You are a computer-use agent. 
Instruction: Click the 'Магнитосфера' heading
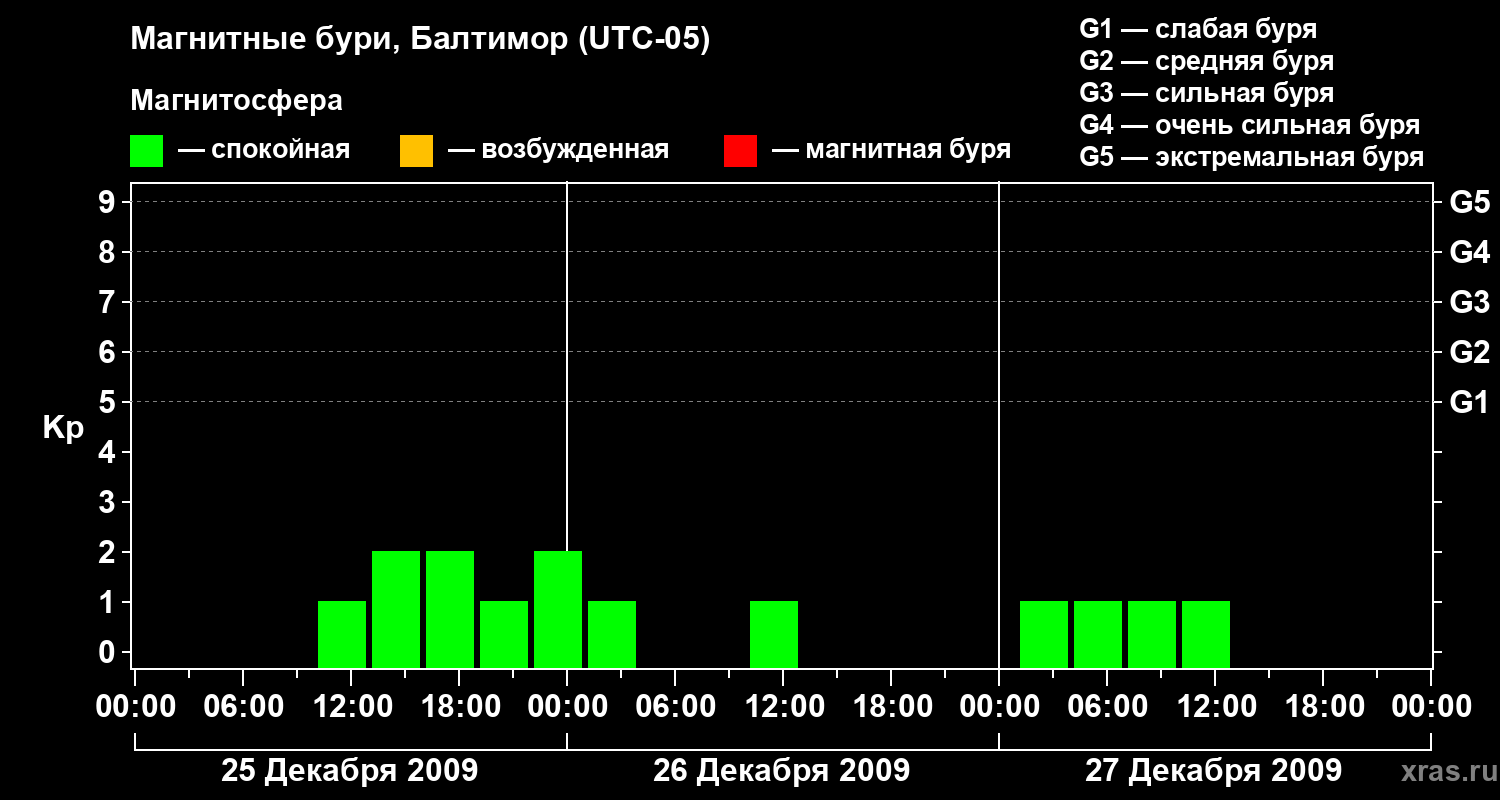[236, 101]
